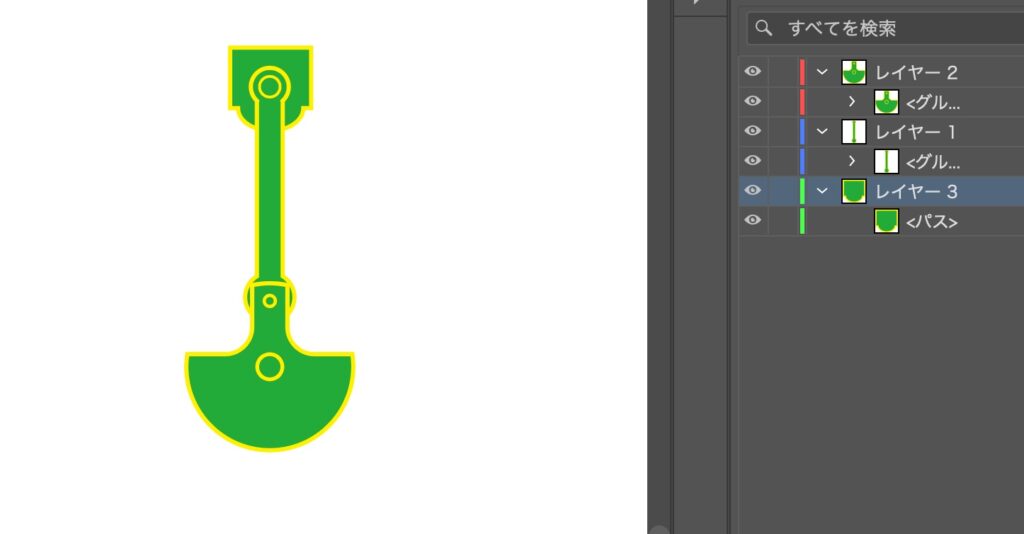Viewport: 1024px width, 534px height.
Task: Collapse the レイヤー 1 layer tree
Action: pos(823,131)
